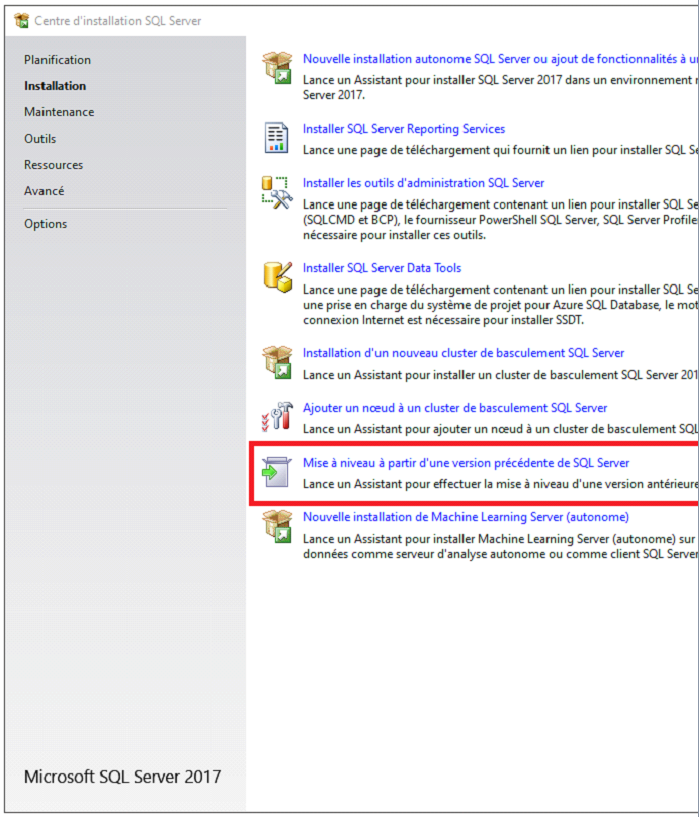Click the Centre d'installation SQL Server title
699x817 pixels.
coord(118,21)
